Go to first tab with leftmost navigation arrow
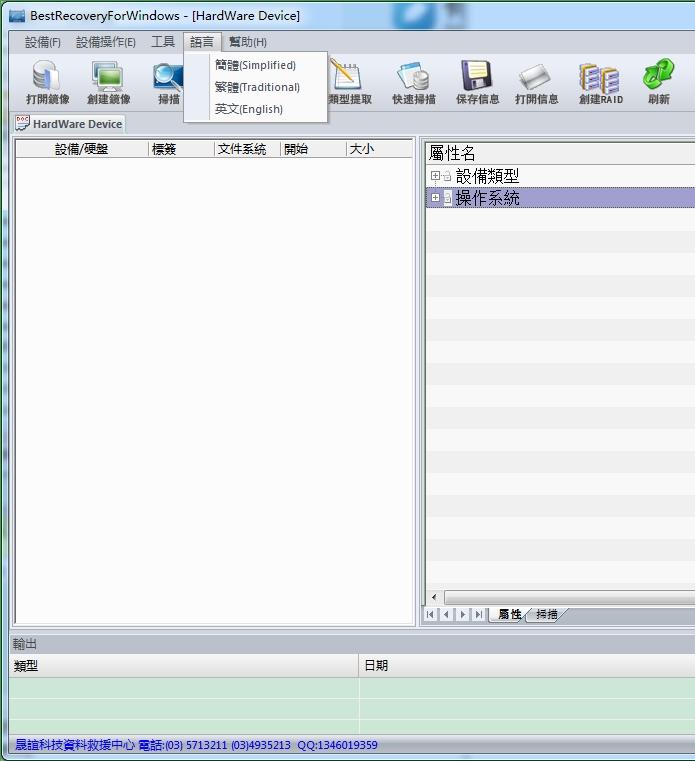 click(x=430, y=614)
